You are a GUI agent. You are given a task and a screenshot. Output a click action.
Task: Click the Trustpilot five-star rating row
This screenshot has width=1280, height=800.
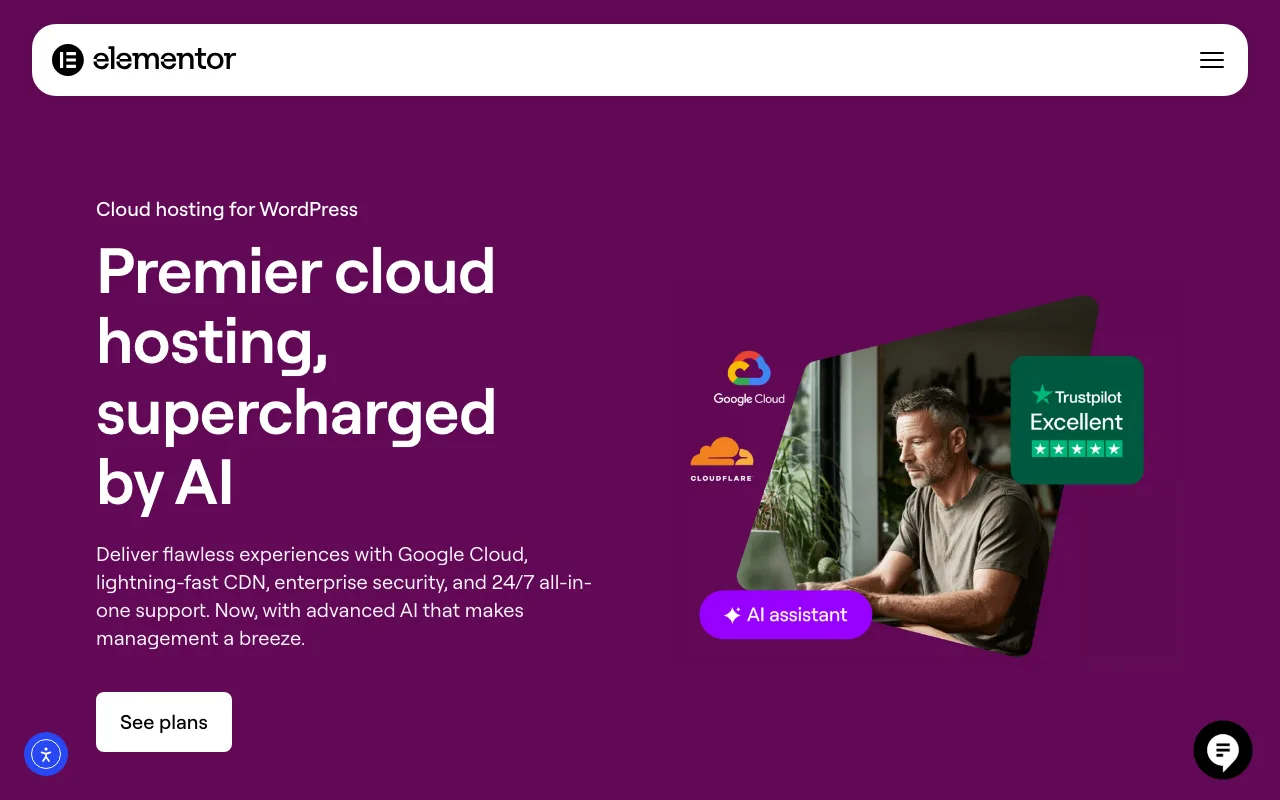(x=1077, y=449)
